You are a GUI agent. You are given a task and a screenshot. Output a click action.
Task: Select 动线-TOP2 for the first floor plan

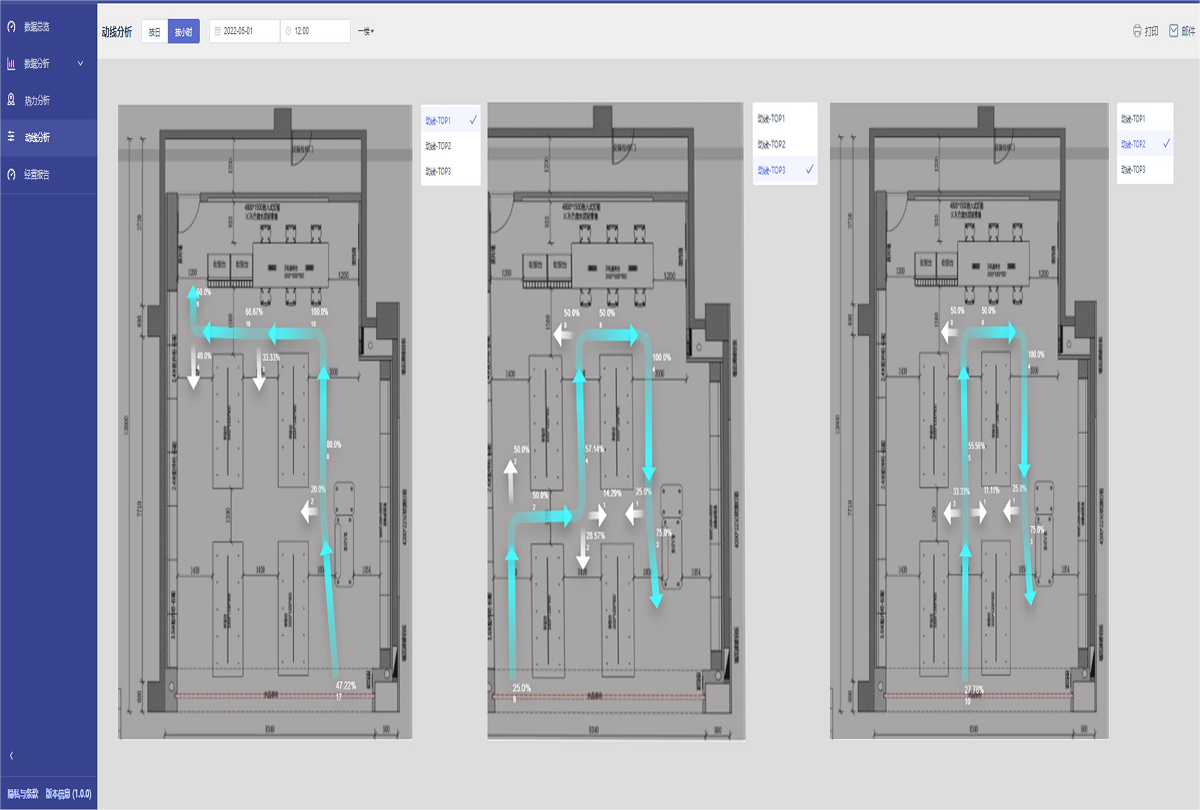(x=438, y=146)
